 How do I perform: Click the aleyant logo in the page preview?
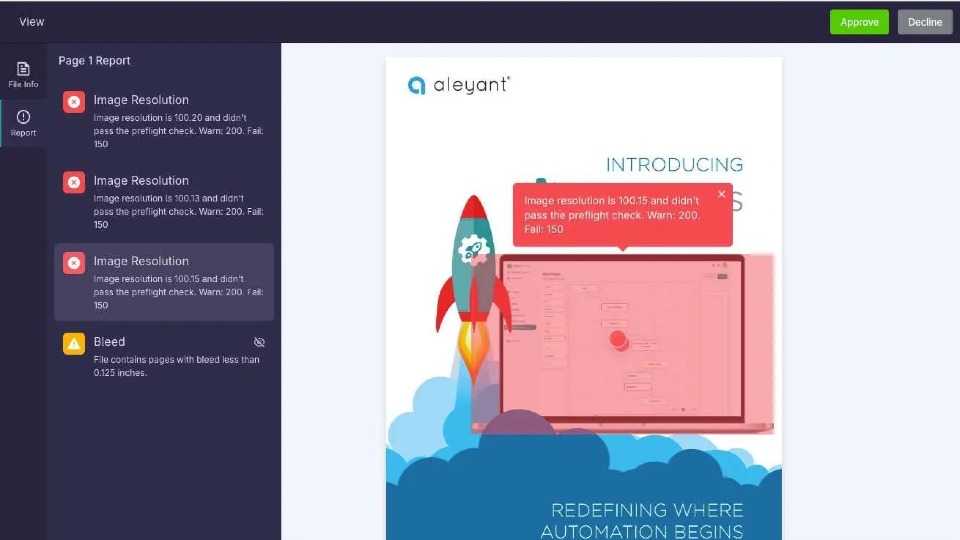459,85
